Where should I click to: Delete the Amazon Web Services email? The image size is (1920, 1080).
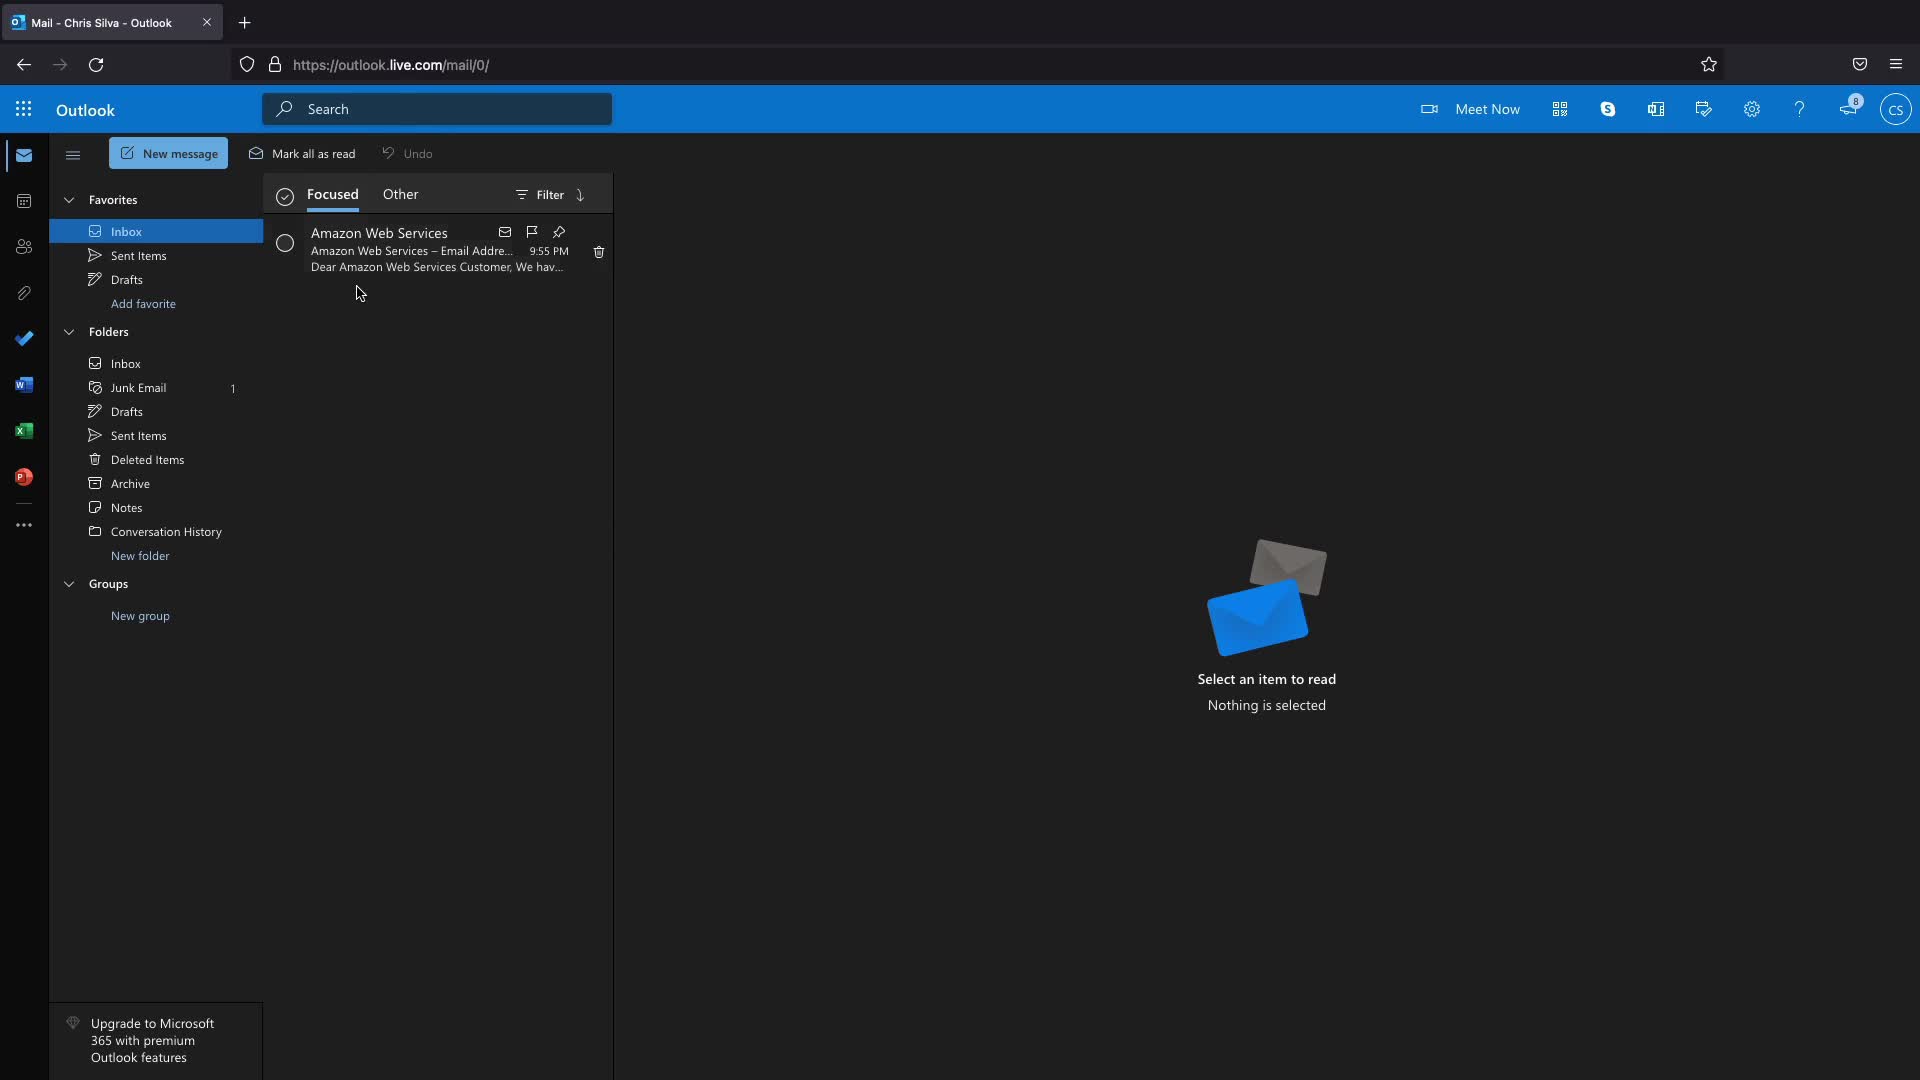tap(599, 252)
